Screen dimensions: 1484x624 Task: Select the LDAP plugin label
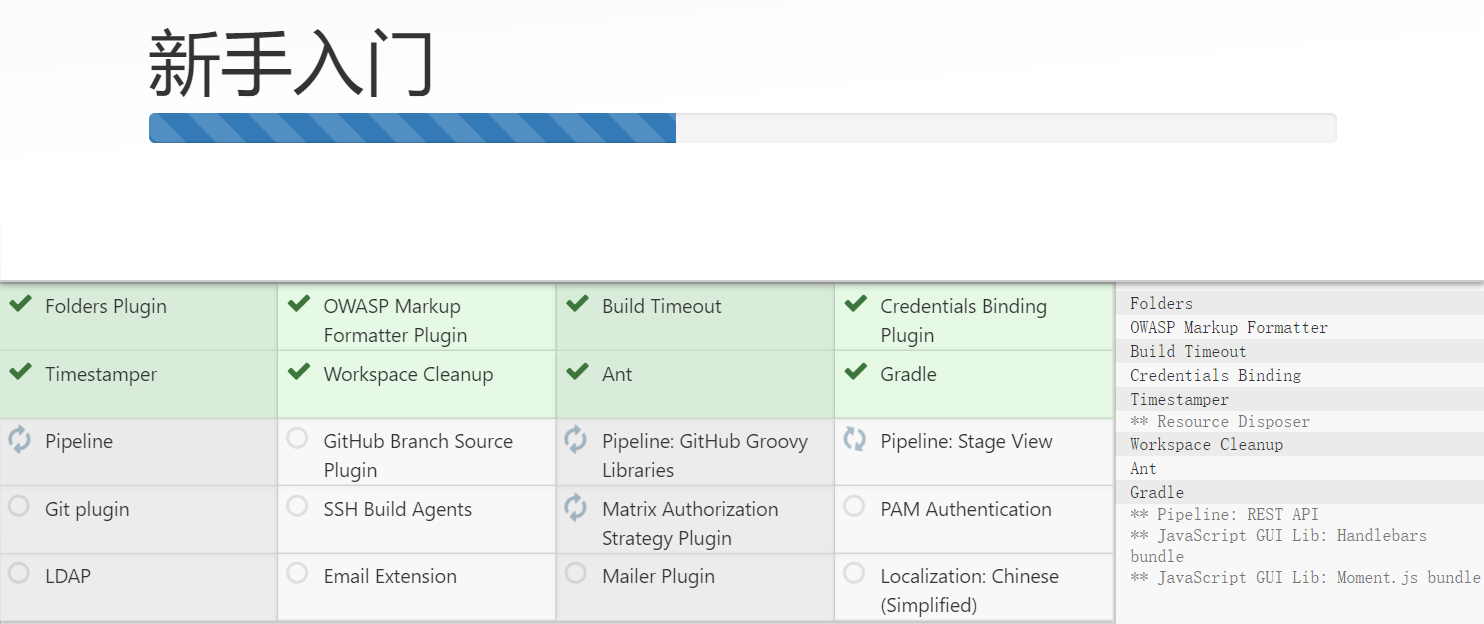(68, 576)
